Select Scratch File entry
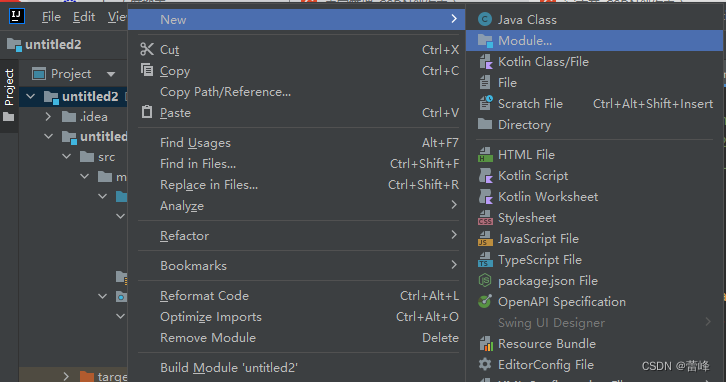Image resolution: width=726 pixels, height=382 pixels. point(594,104)
